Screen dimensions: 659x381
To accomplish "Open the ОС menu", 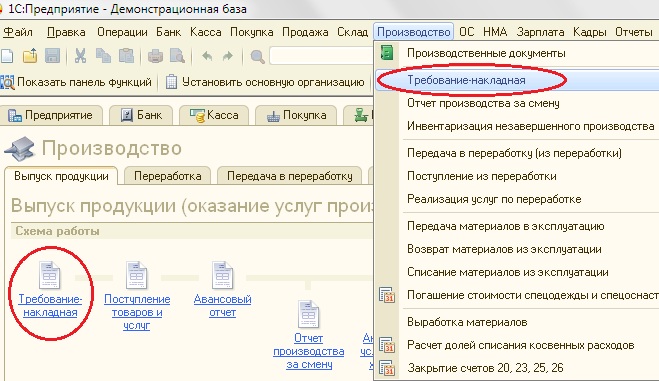I will point(467,32).
